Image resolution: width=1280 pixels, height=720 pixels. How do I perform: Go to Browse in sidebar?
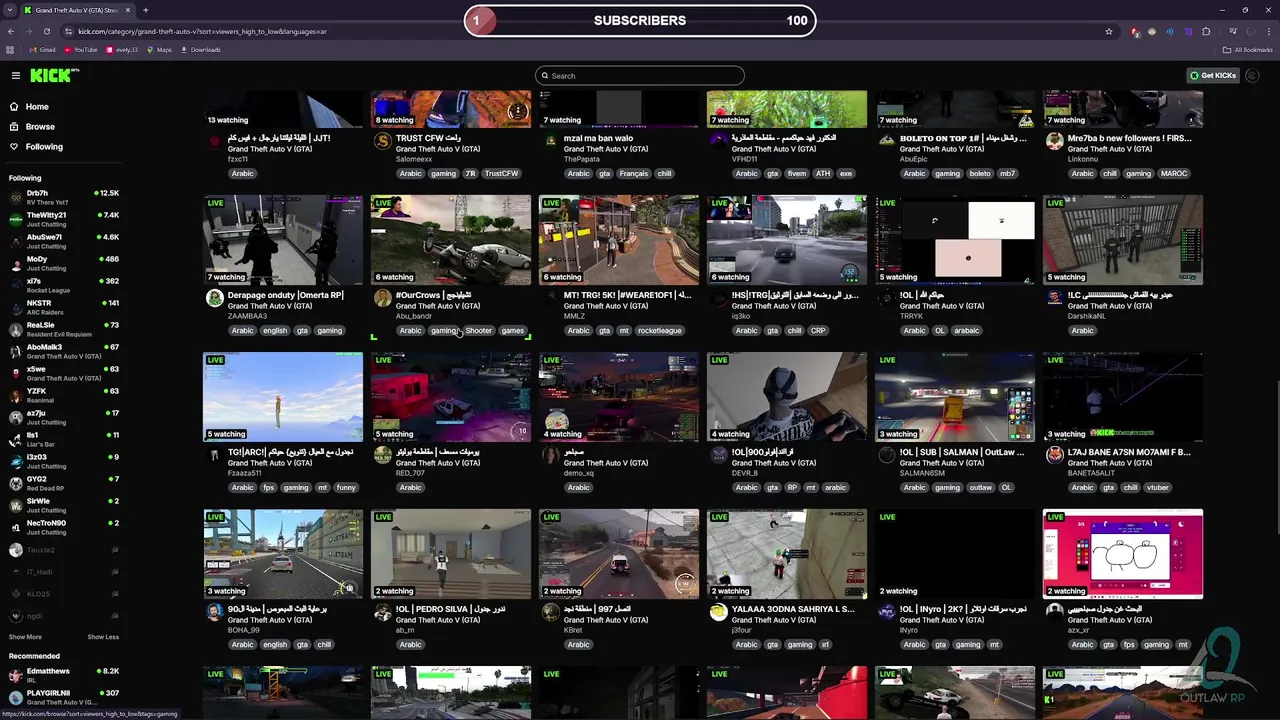(x=40, y=127)
